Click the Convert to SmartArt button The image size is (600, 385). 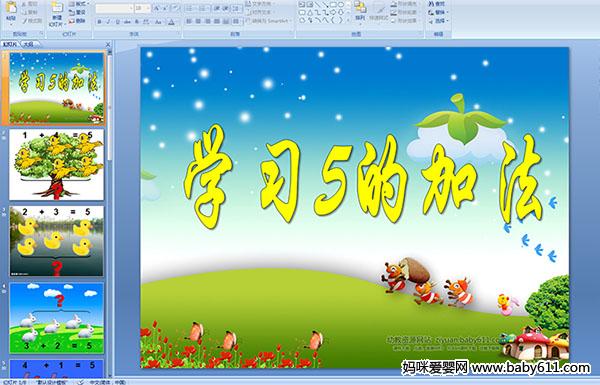[269, 21]
